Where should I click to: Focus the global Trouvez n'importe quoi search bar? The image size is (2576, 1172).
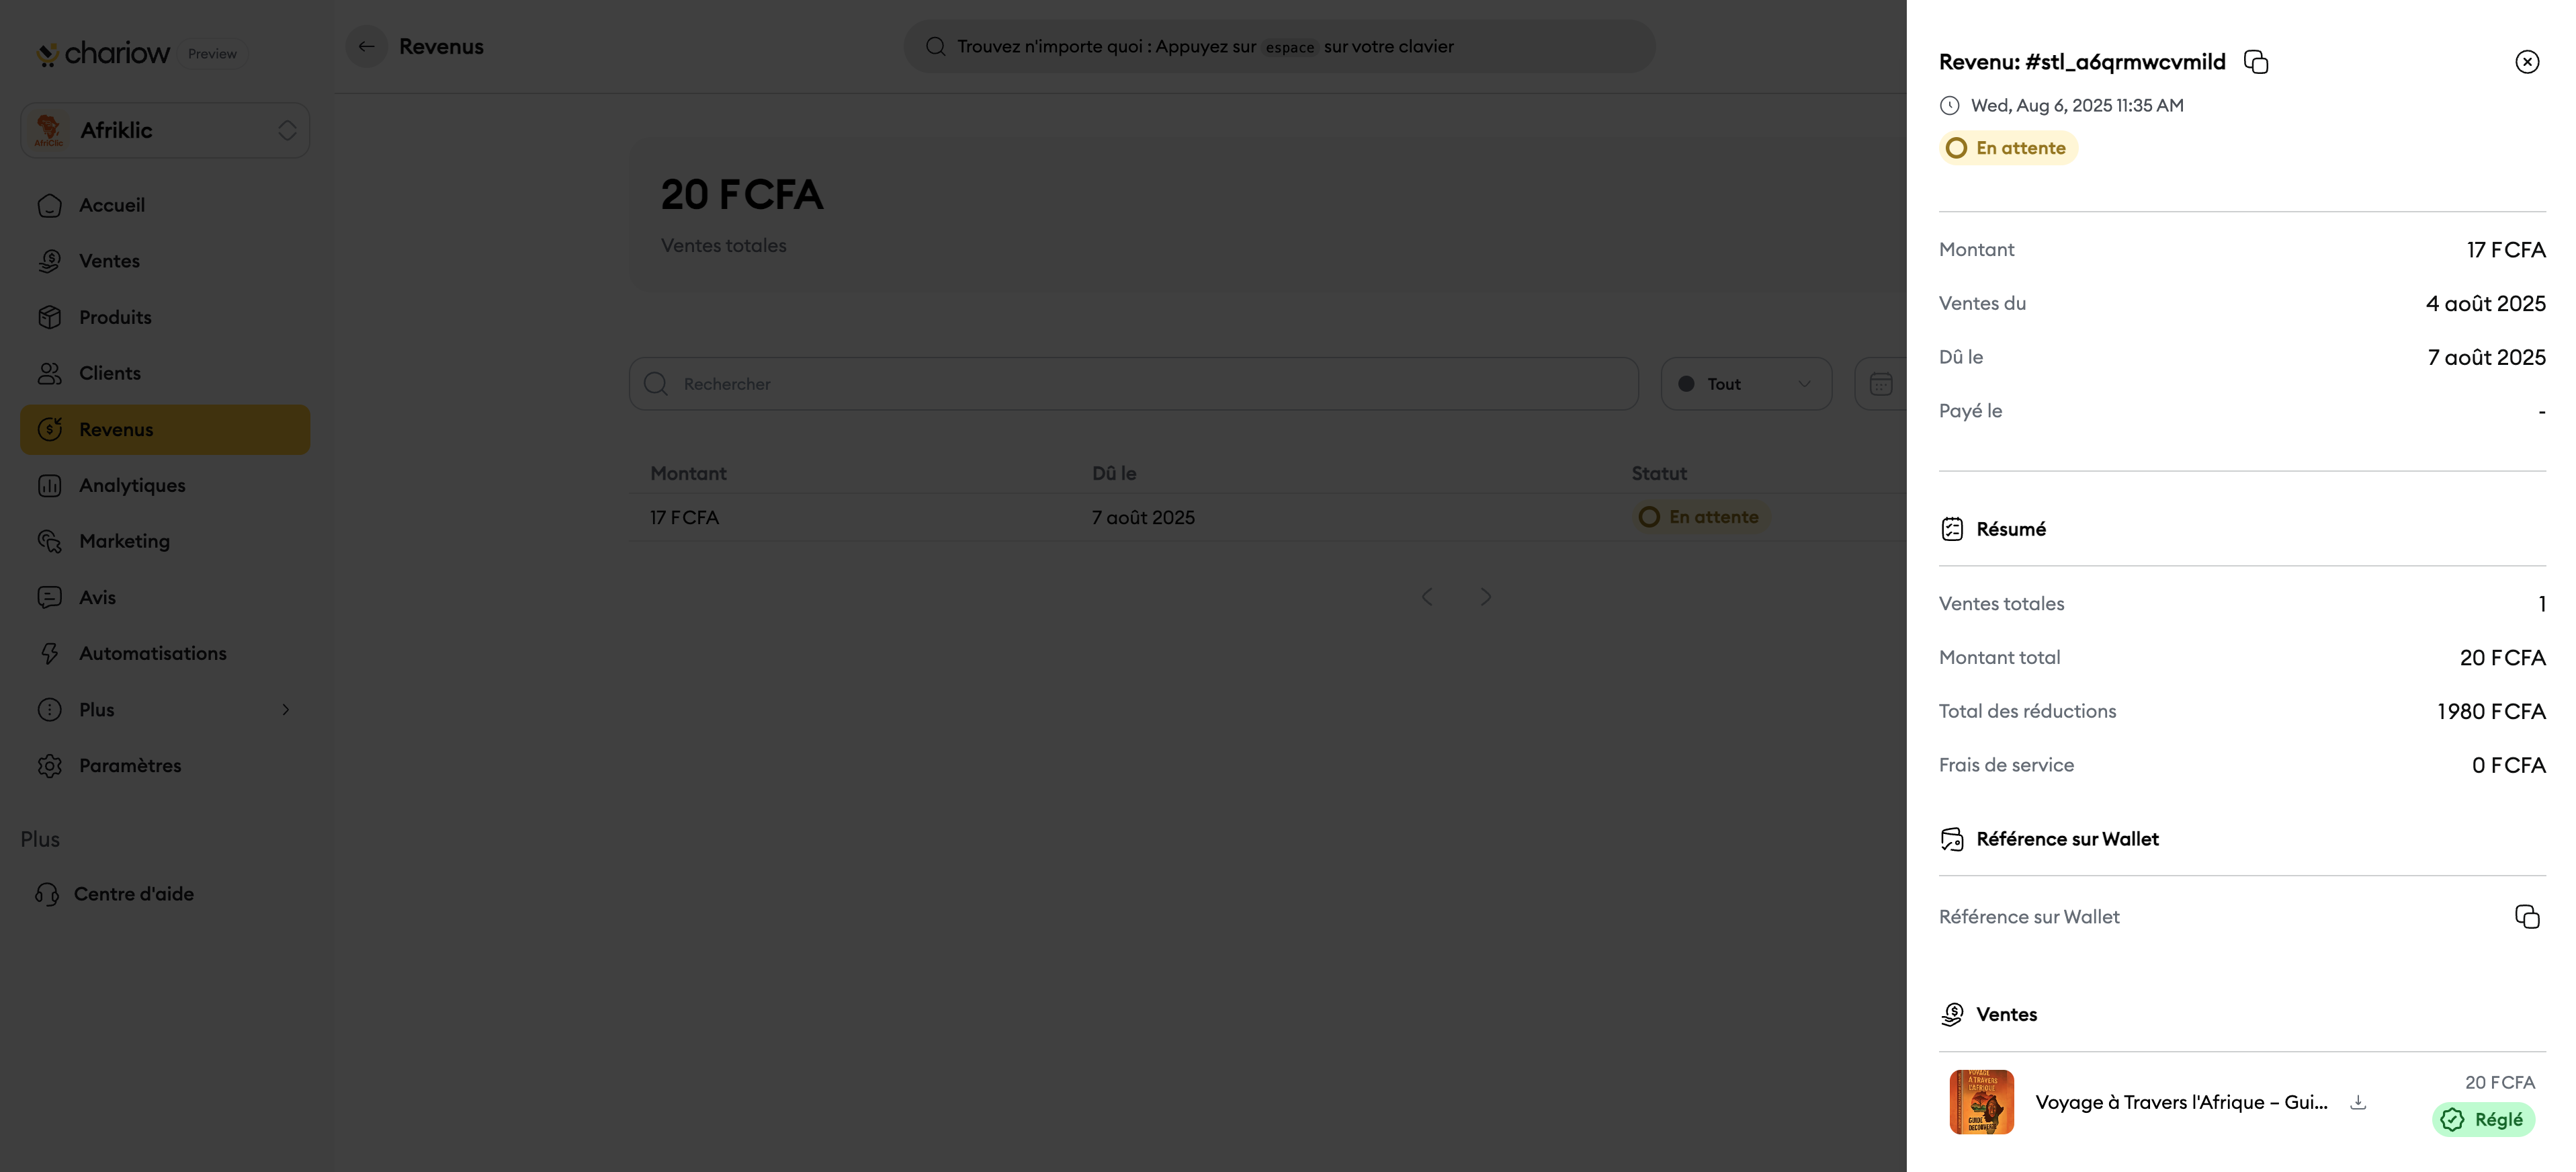point(1279,46)
